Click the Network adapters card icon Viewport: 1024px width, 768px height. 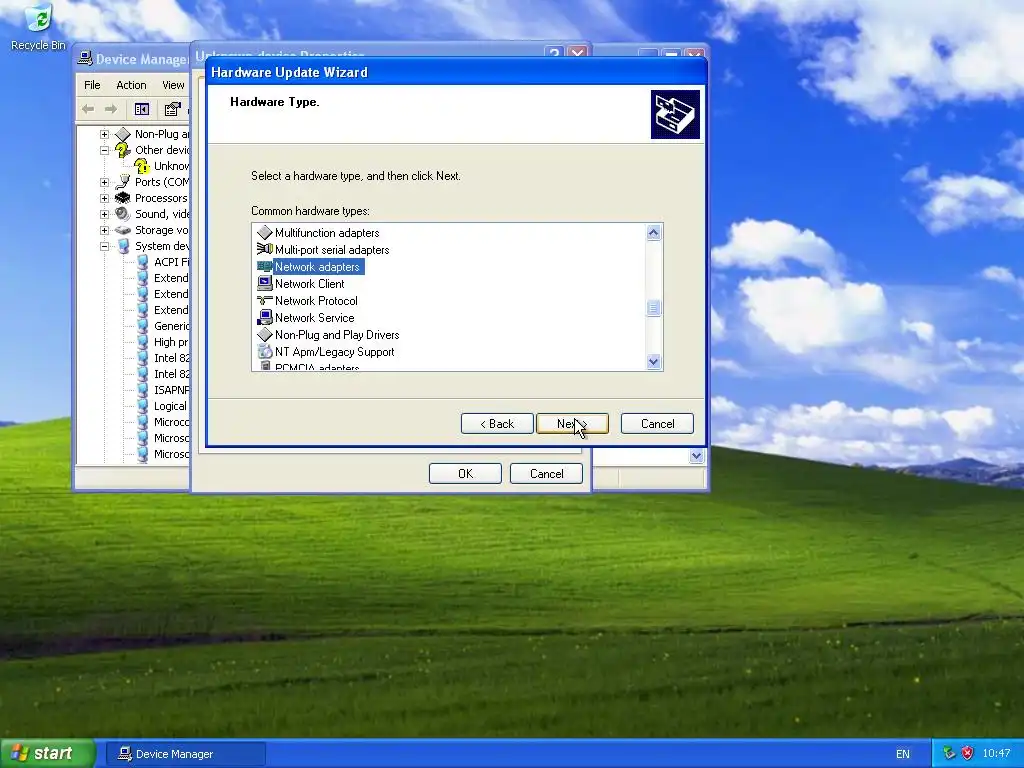pyautogui.click(x=264, y=266)
